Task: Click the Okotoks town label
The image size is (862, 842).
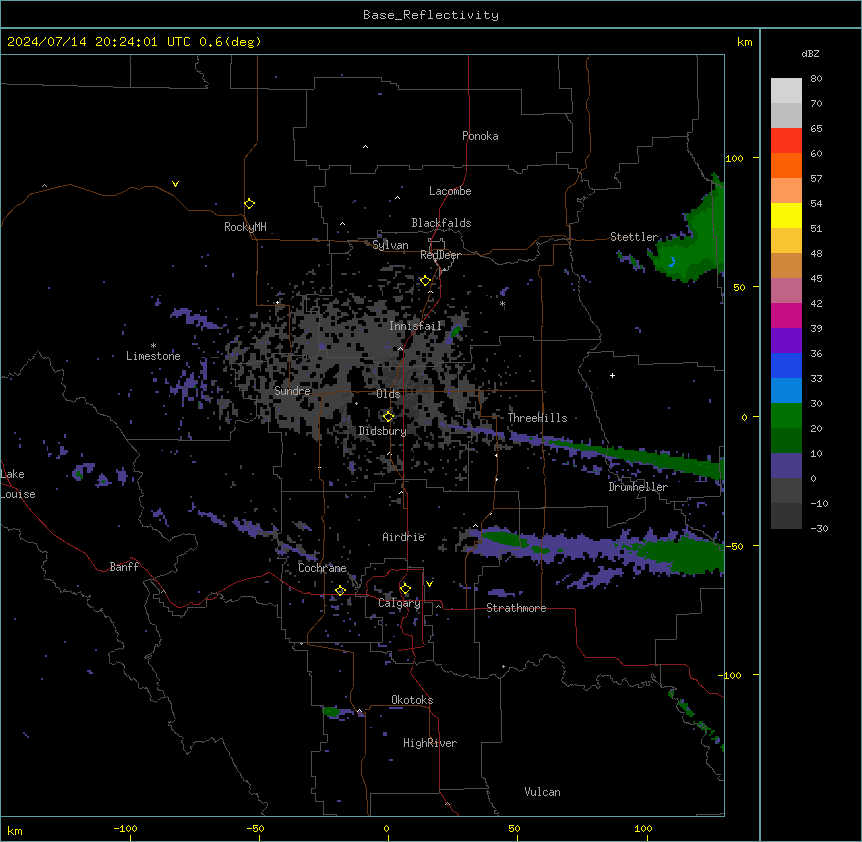Action: (x=412, y=700)
